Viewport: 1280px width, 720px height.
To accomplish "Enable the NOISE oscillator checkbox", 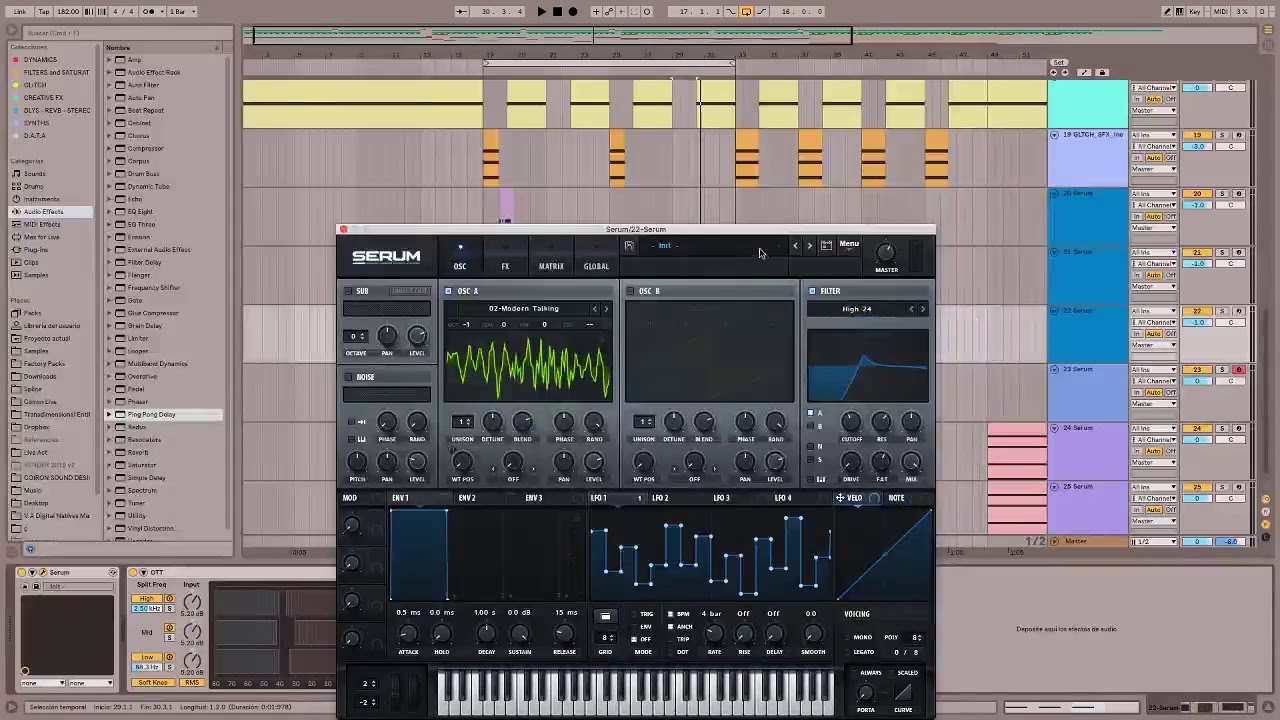I will click(x=348, y=377).
